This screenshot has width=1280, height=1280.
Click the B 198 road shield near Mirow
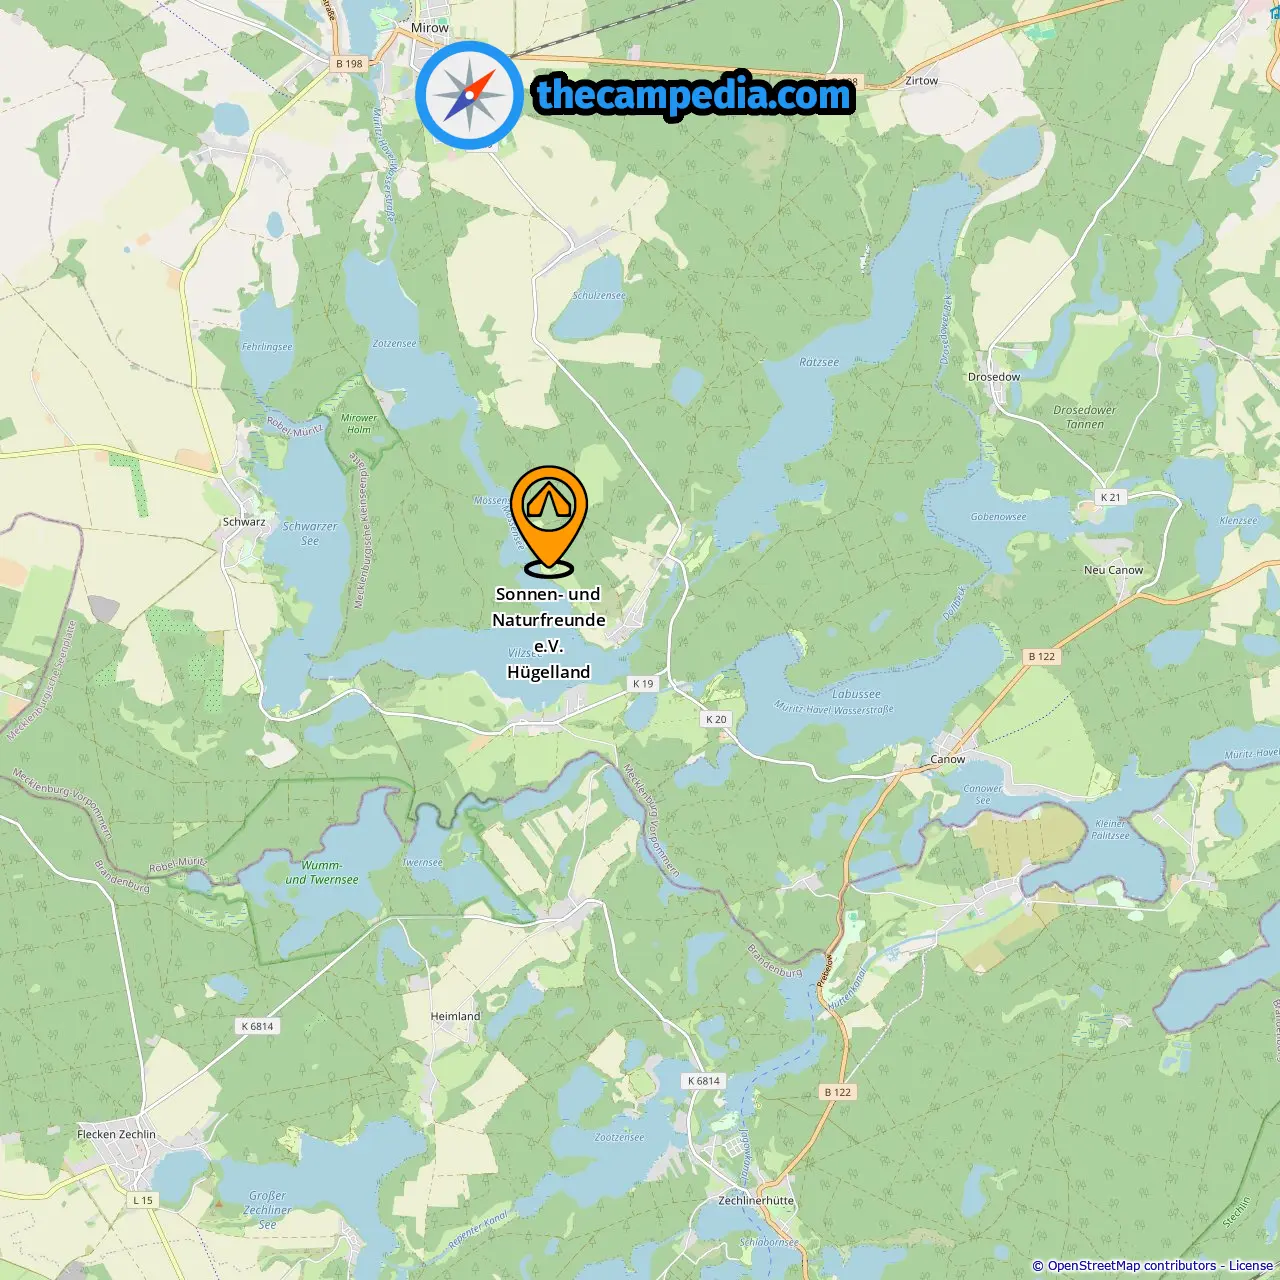[350, 63]
